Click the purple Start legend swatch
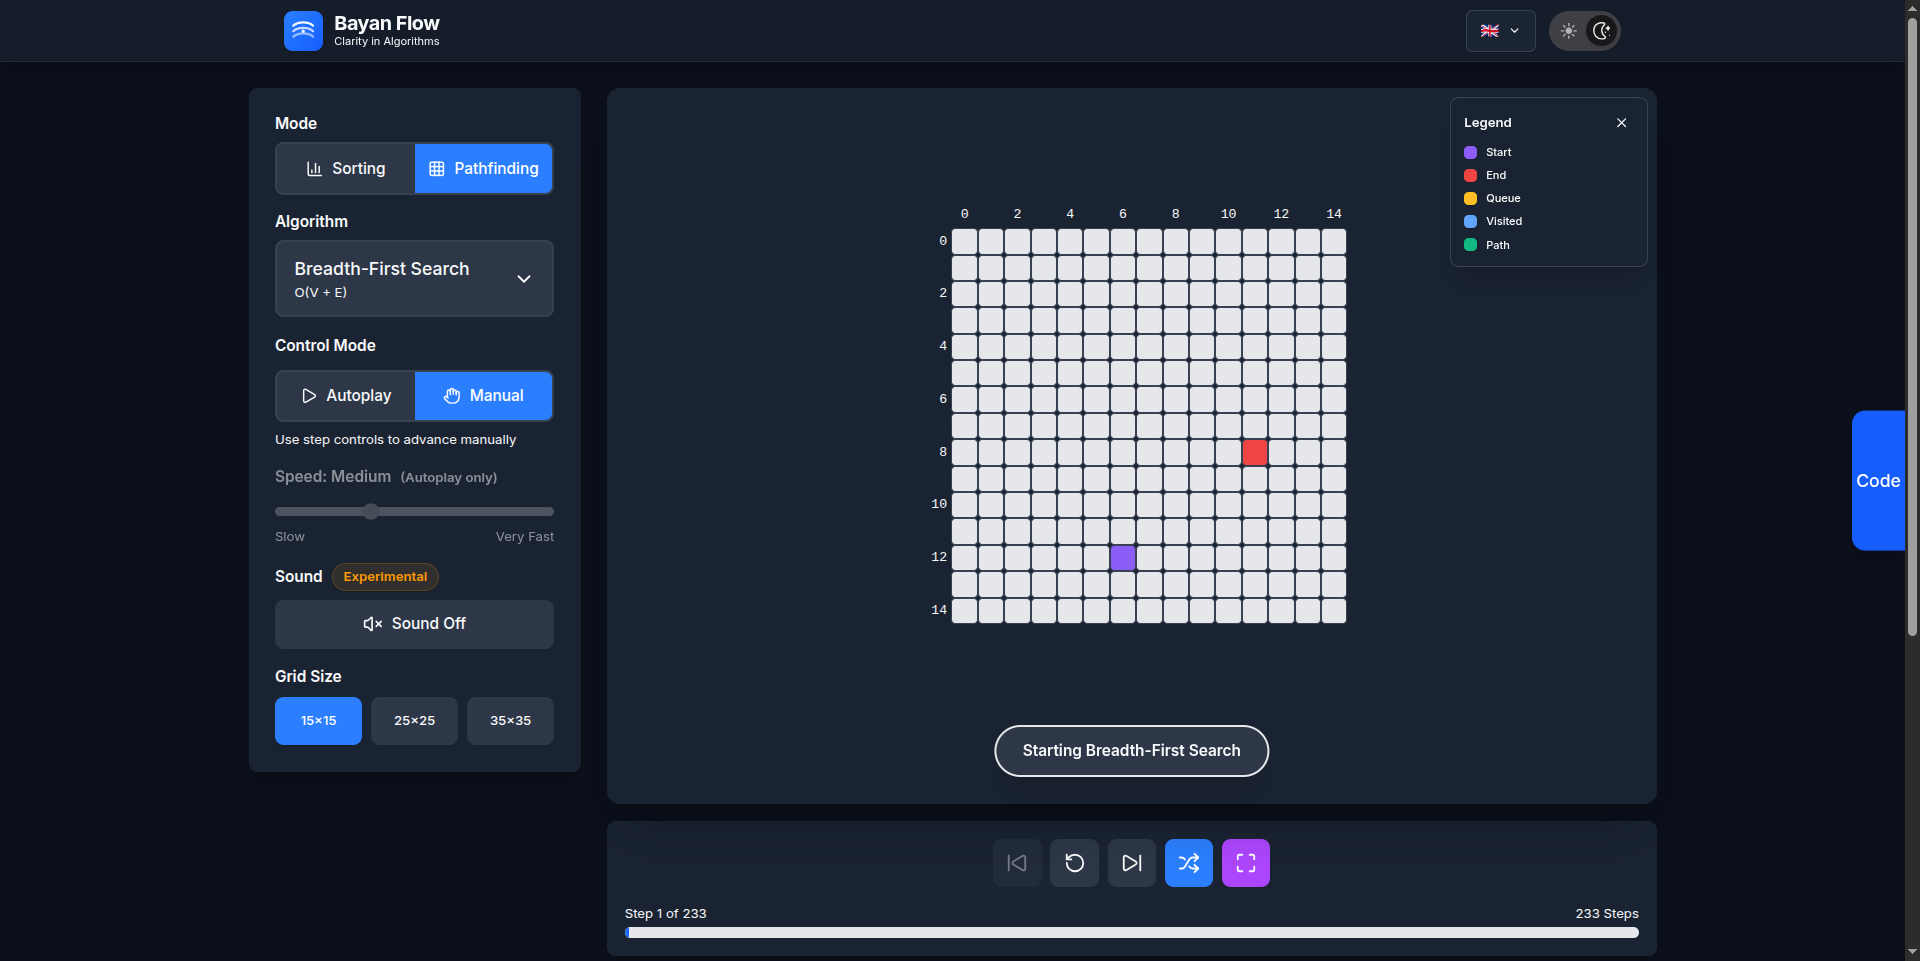The width and height of the screenshot is (1920, 961). [1470, 153]
